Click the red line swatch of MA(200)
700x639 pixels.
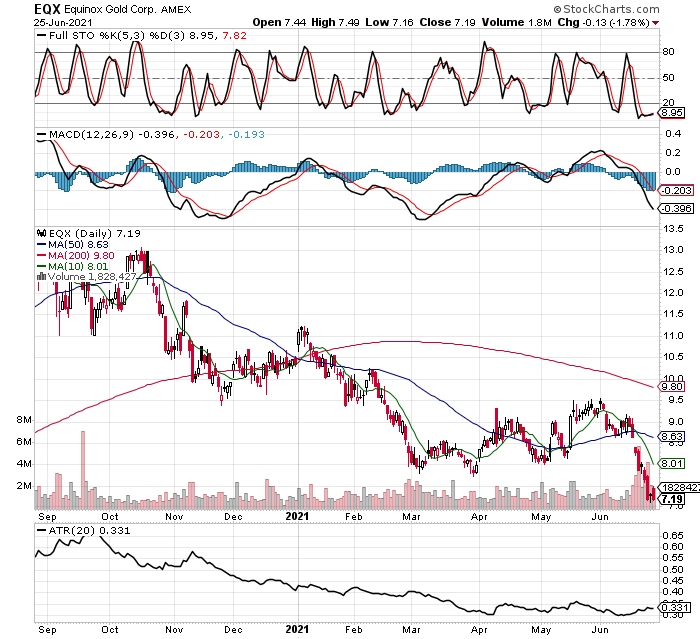tap(42, 255)
